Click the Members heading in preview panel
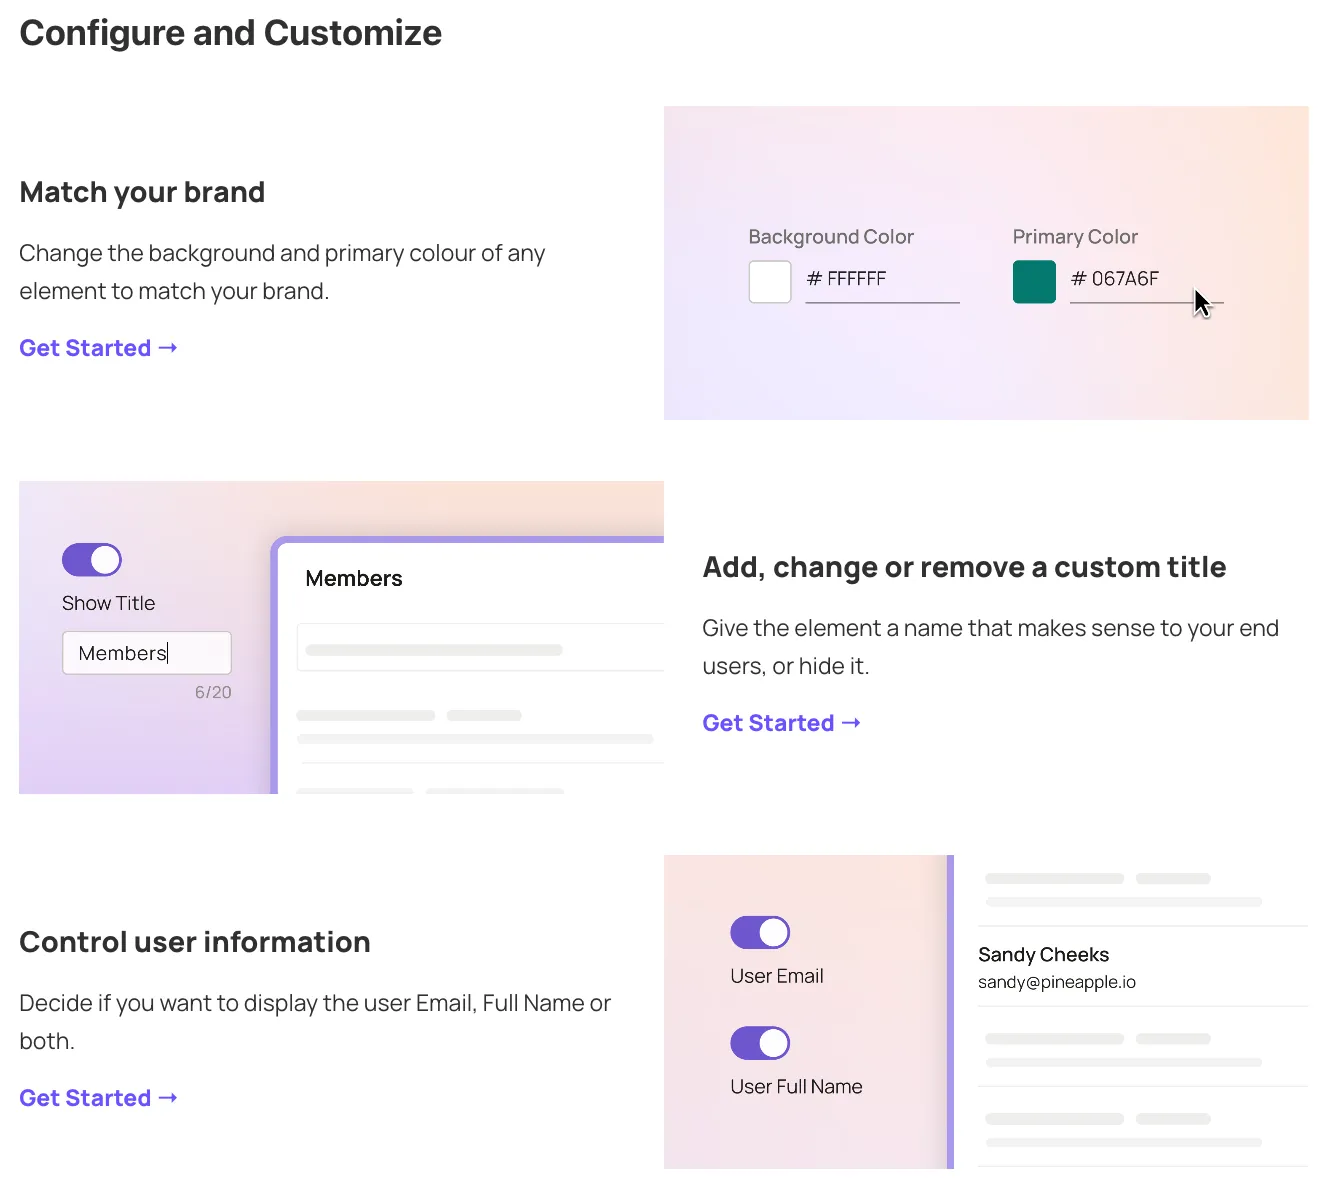Screen dimensions: 1336x1194 (354, 579)
